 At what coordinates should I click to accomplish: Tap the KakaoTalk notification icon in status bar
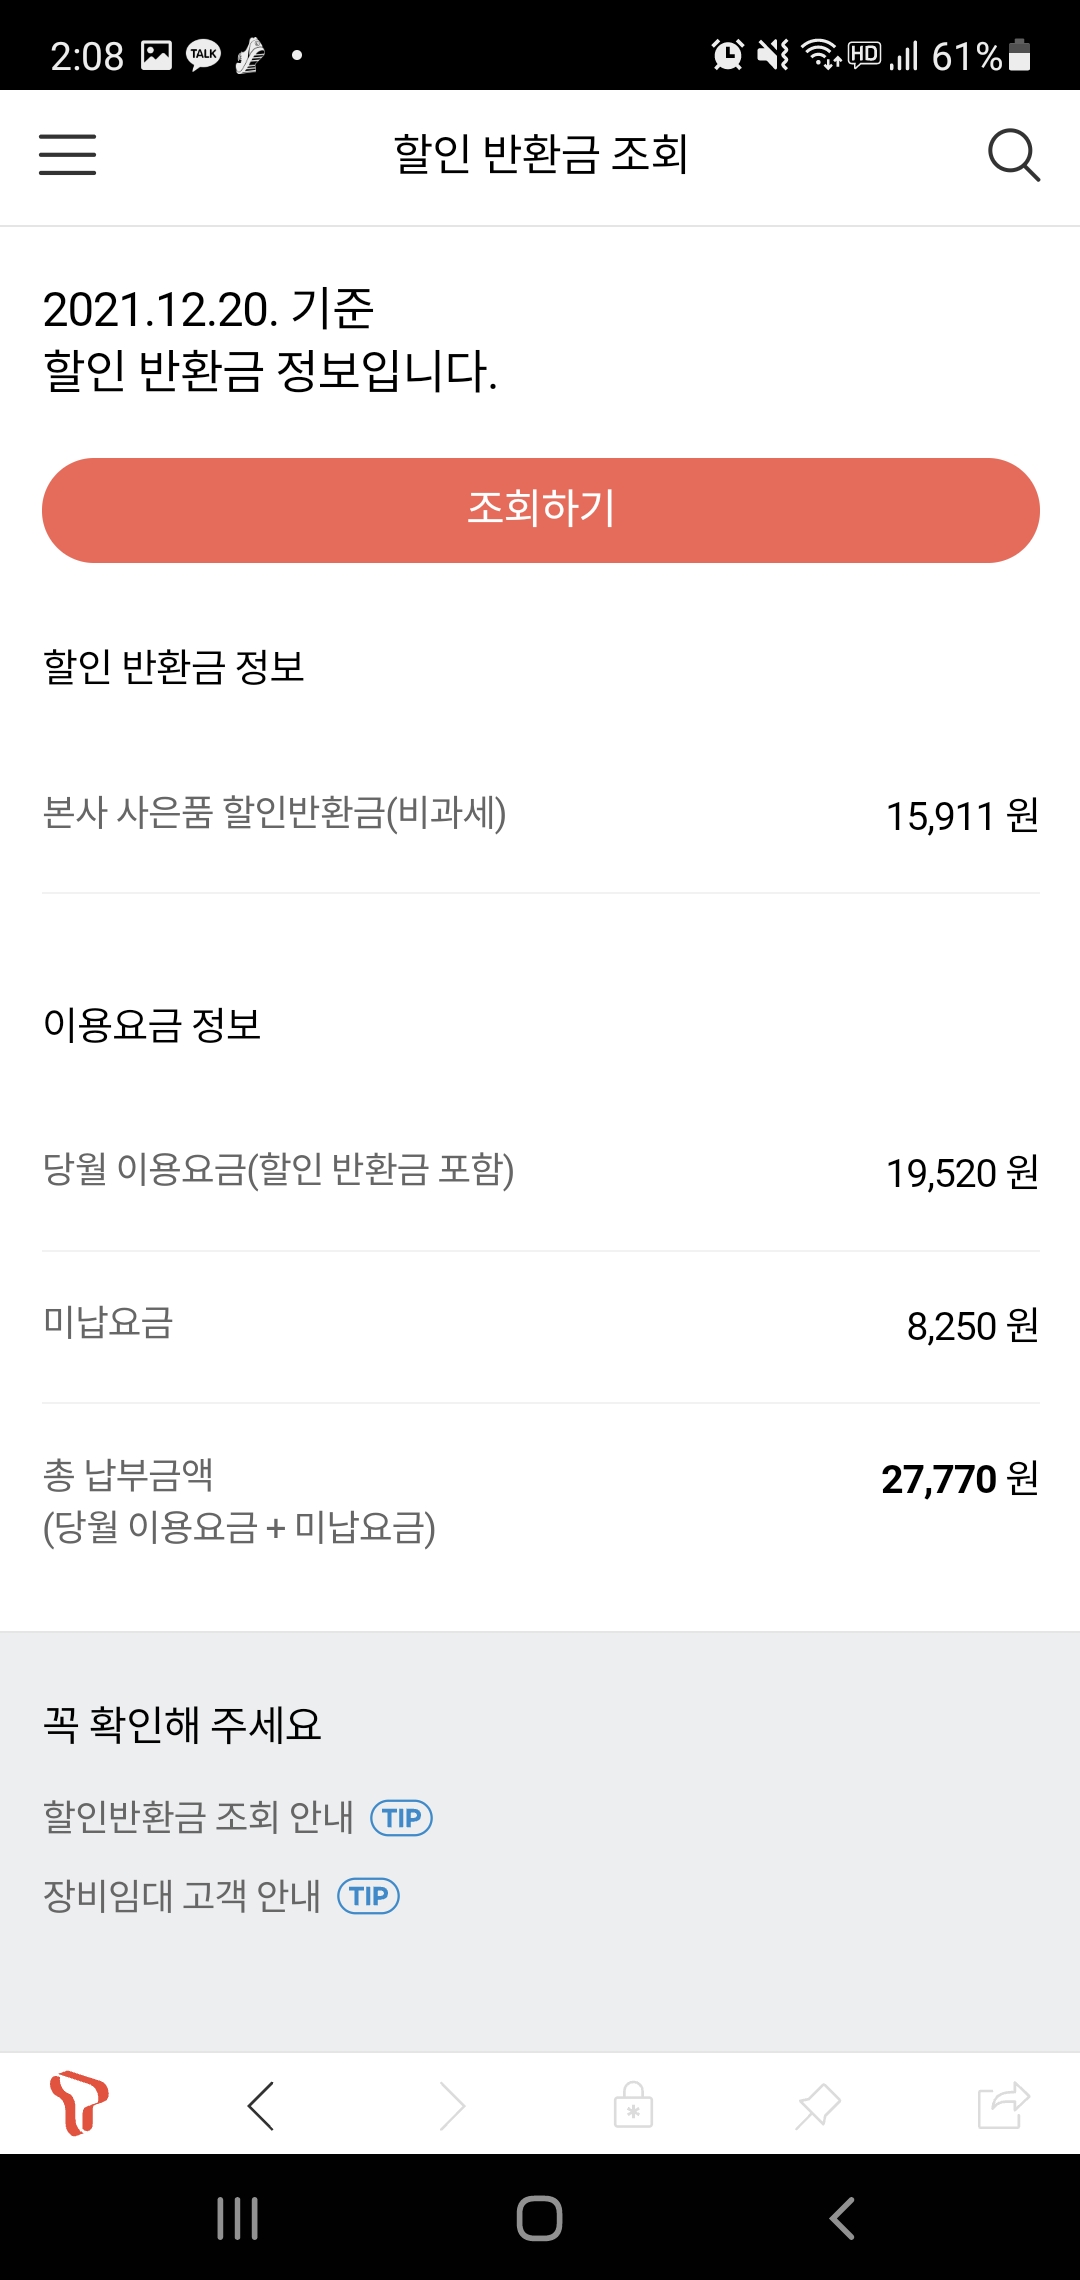click(x=204, y=55)
